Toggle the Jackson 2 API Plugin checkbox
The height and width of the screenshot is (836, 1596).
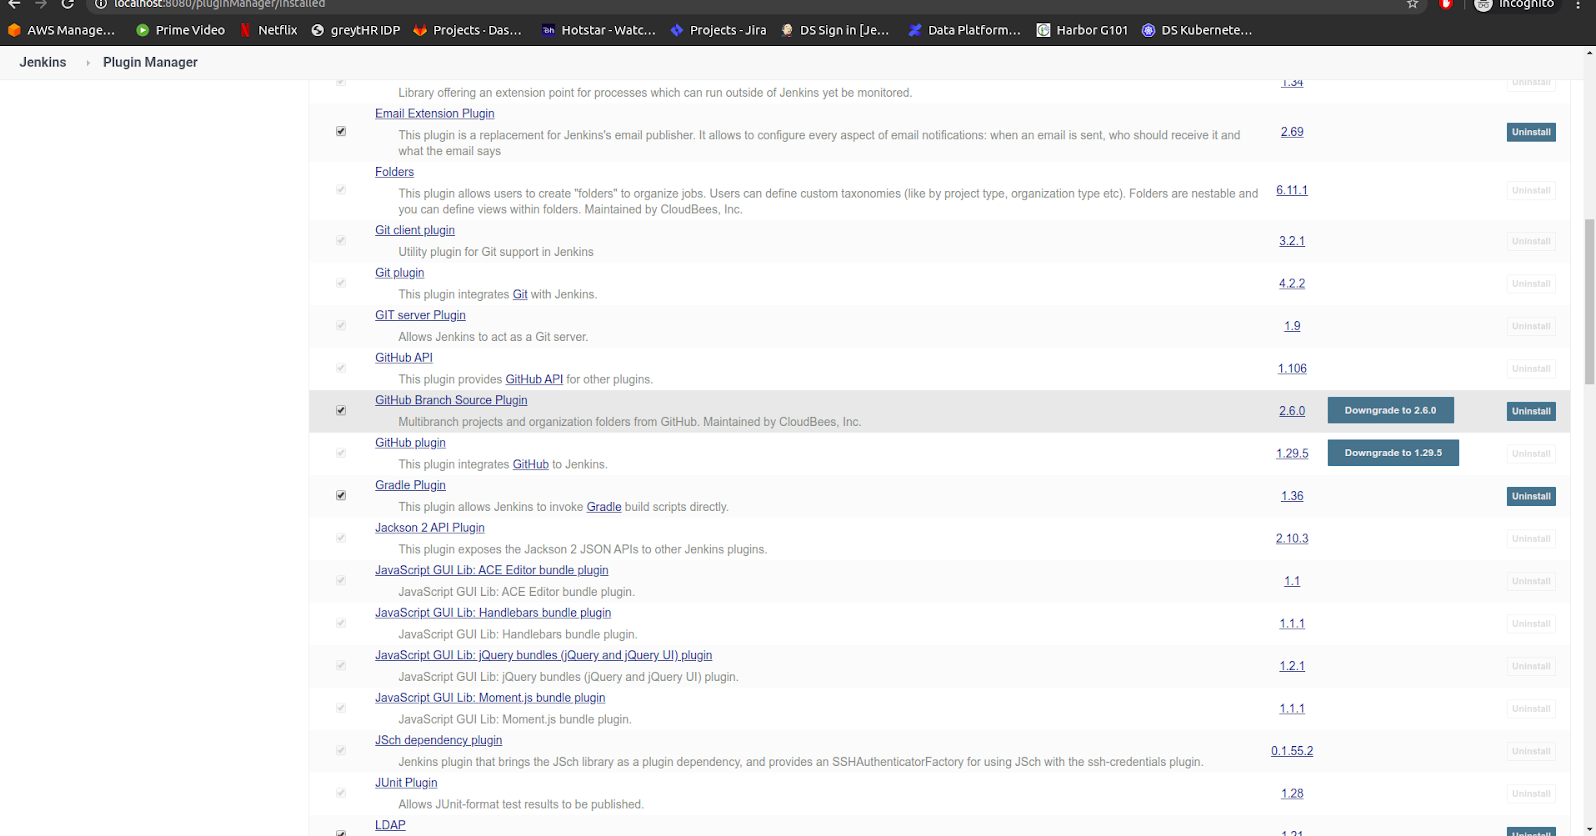(x=341, y=538)
